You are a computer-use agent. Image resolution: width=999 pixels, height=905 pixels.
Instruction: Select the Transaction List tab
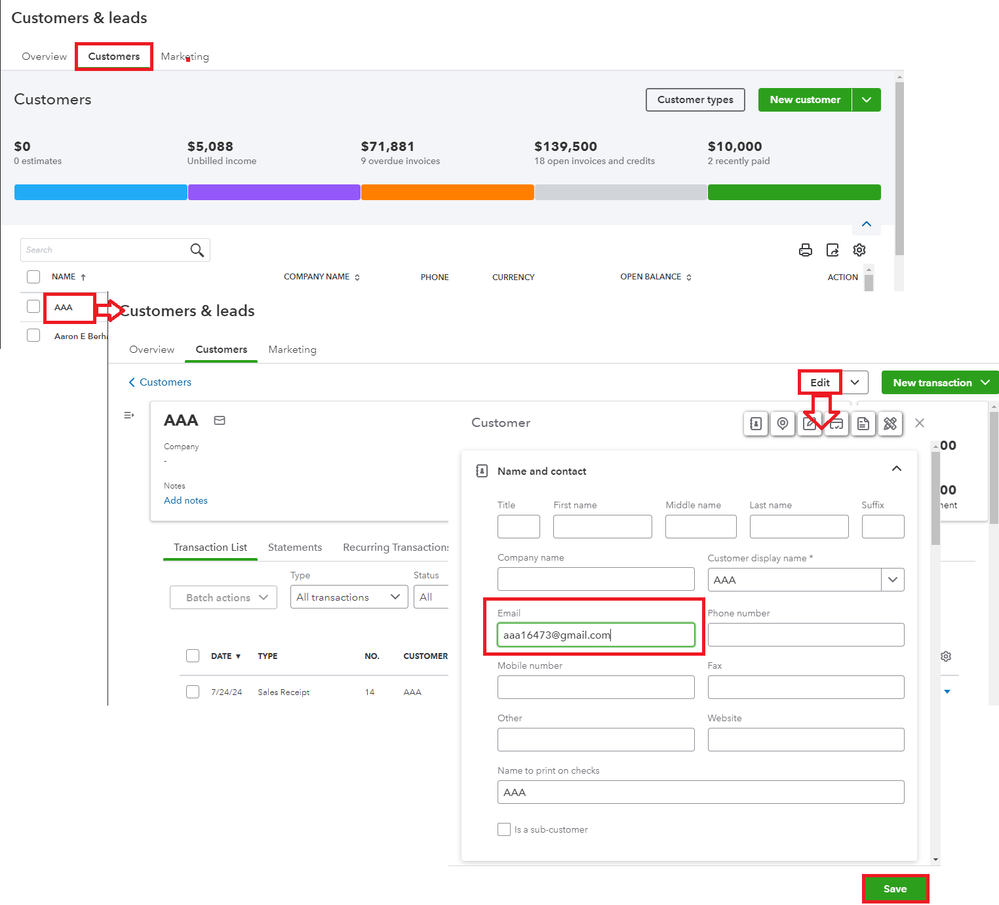pyautogui.click(x=210, y=547)
